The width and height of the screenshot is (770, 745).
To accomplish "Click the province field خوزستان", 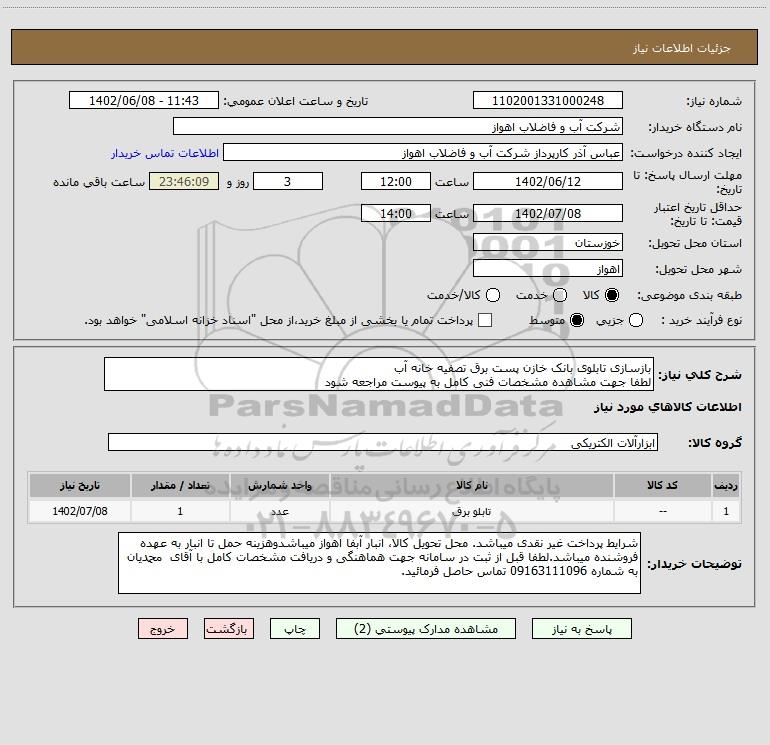I will (548, 242).
